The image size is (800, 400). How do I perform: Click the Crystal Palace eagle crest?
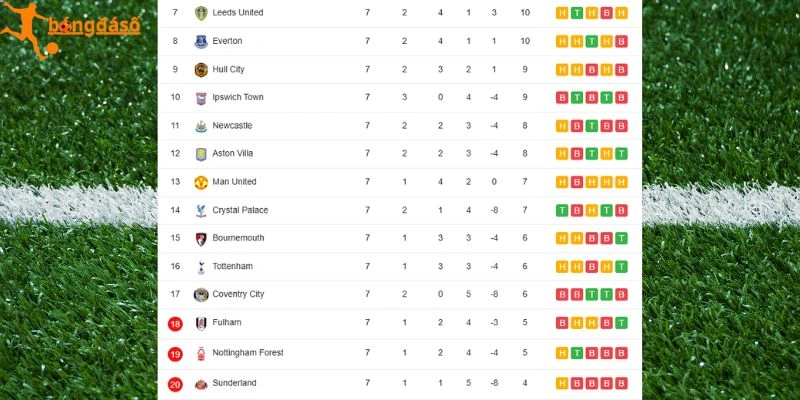pyautogui.click(x=201, y=210)
